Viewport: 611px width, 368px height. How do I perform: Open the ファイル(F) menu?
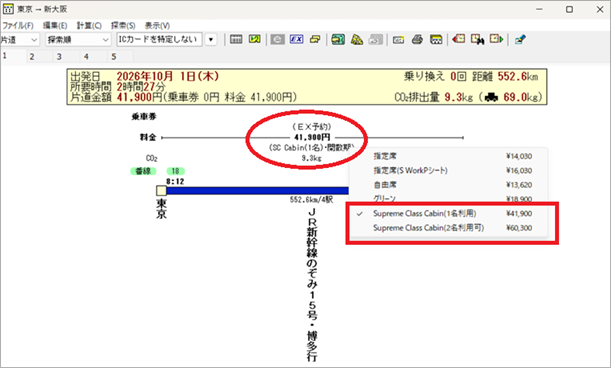tap(17, 25)
